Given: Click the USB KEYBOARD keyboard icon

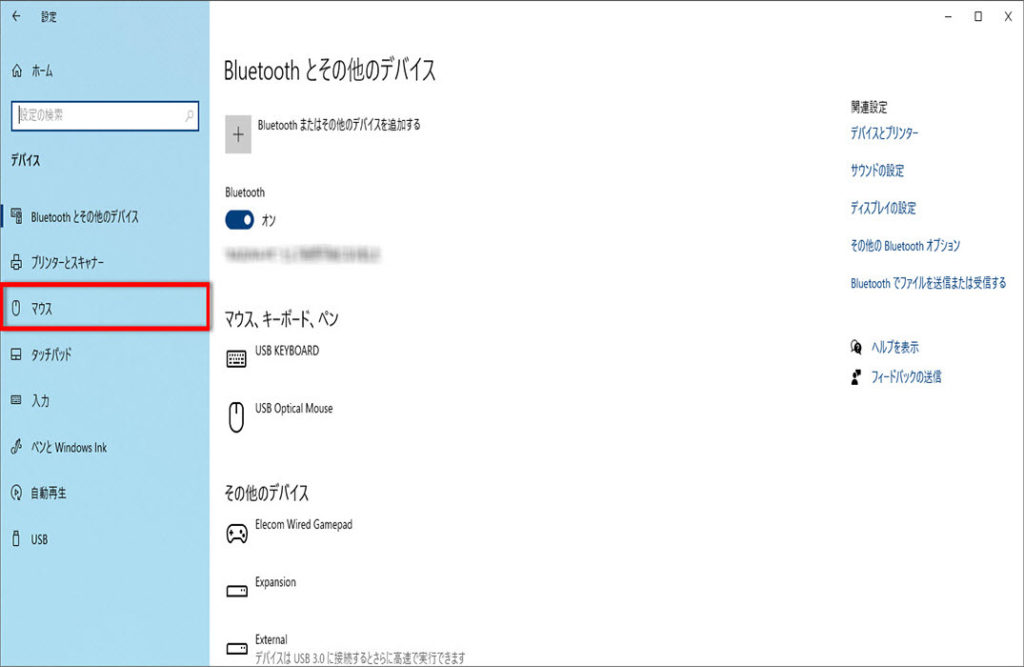Looking at the screenshot, I should pyautogui.click(x=237, y=360).
